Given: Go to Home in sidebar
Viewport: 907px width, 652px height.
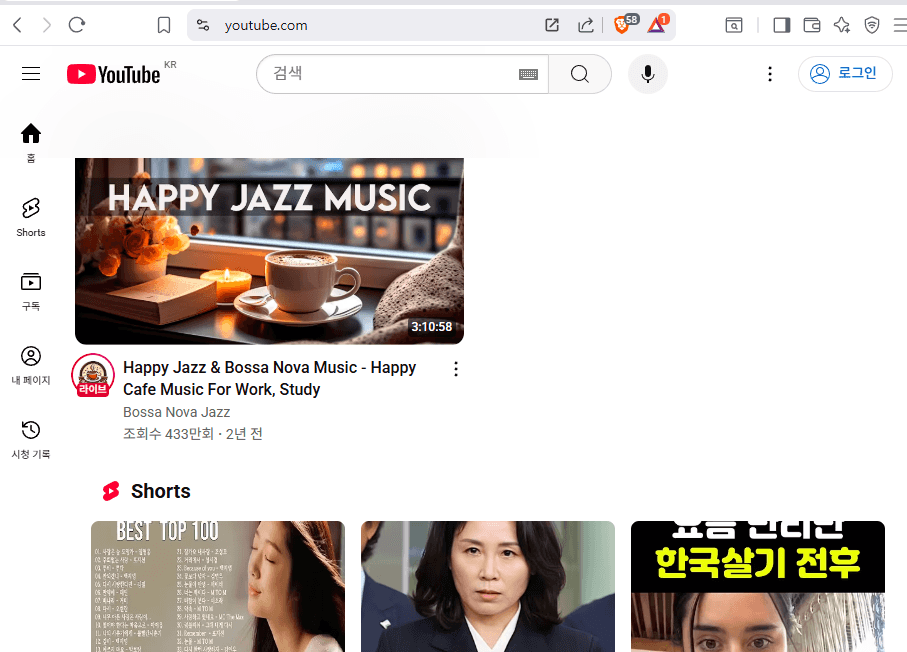Looking at the screenshot, I should (31, 143).
